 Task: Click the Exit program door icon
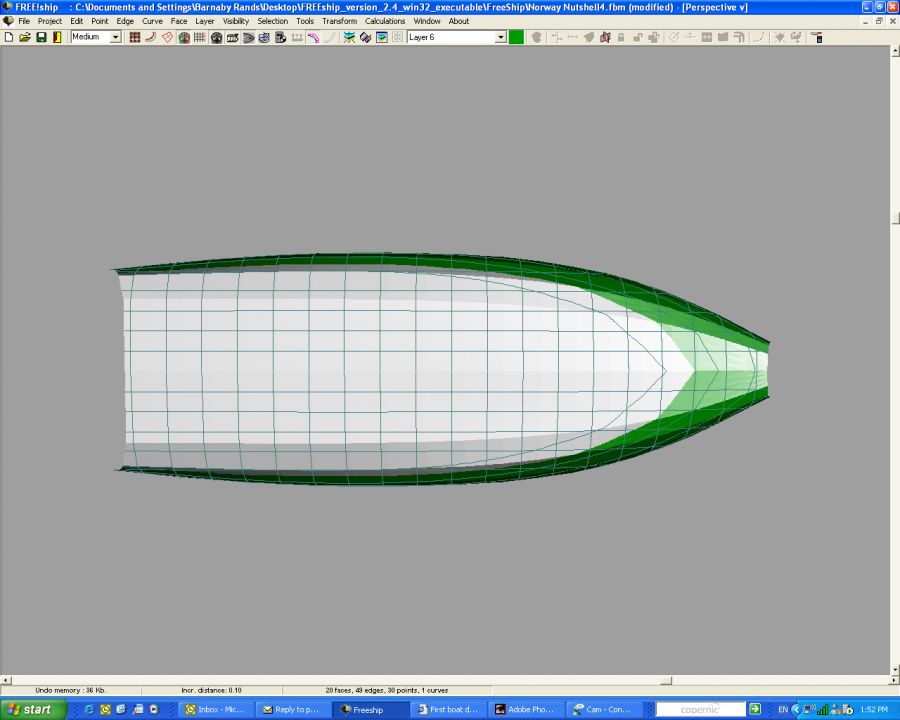[x=57, y=37]
